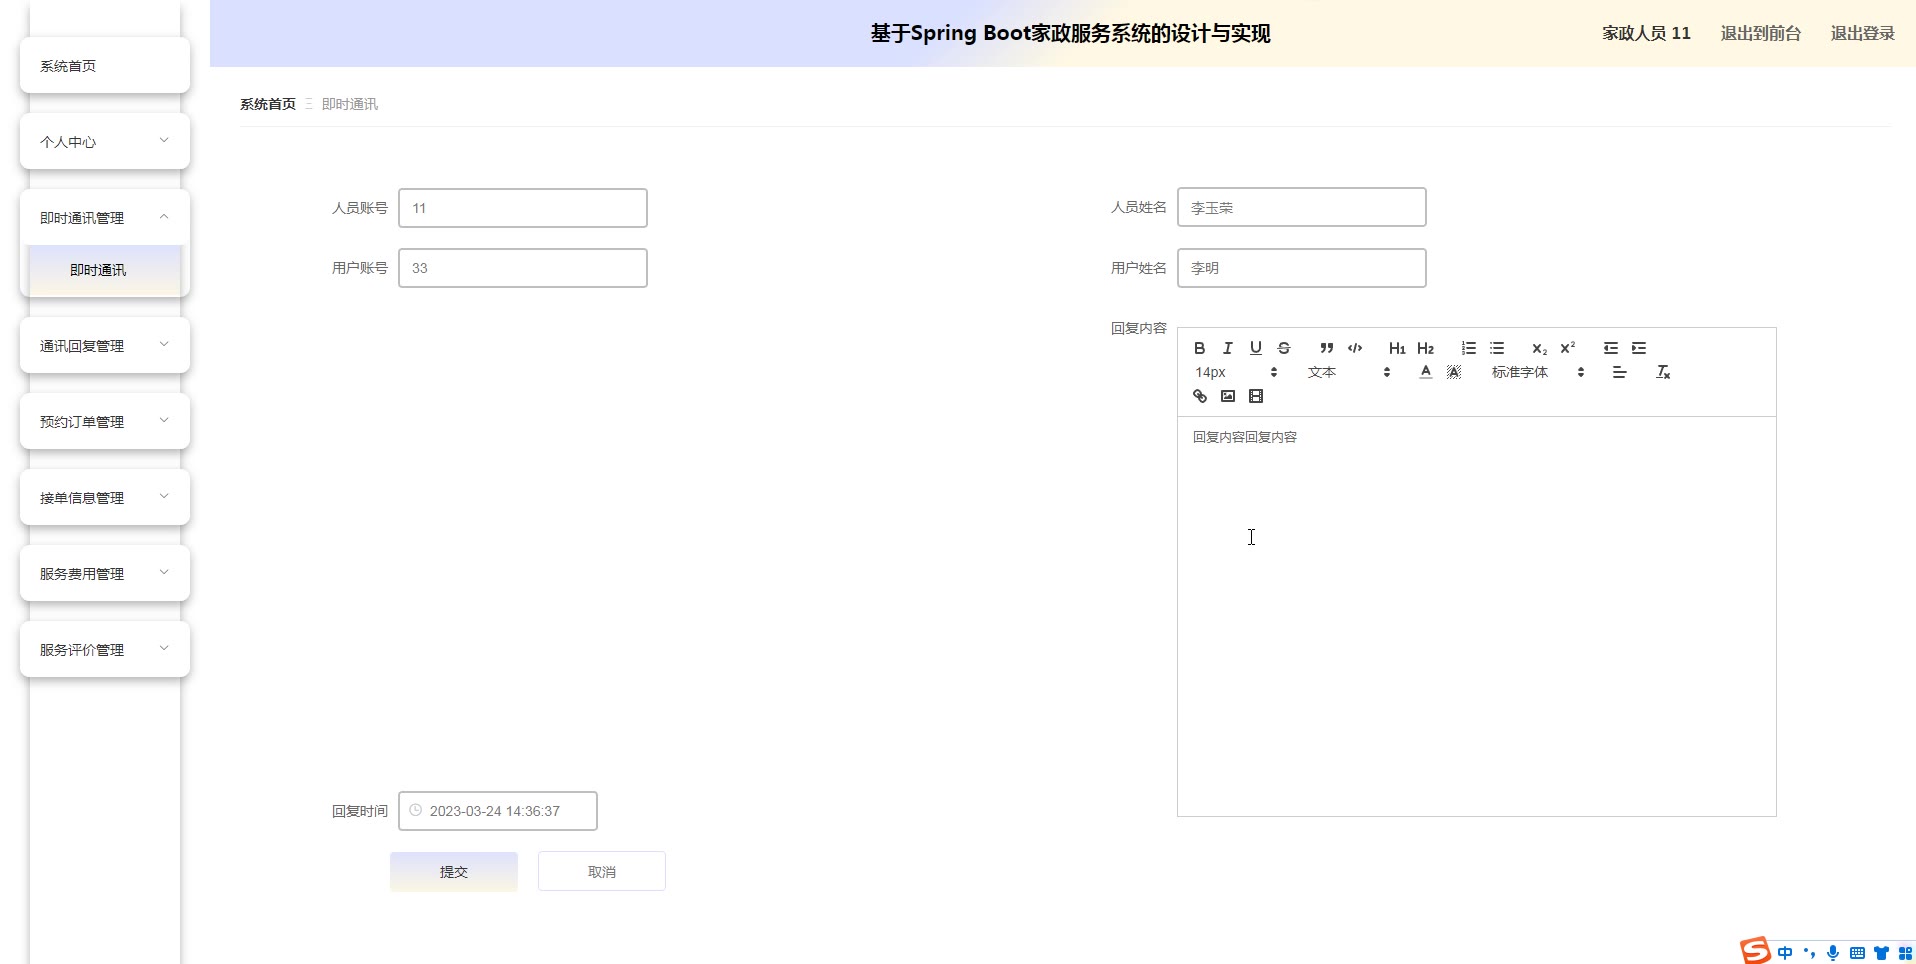Select the 即时通讯 submenu item
Image resolution: width=1916 pixels, height=964 pixels.
coord(105,270)
